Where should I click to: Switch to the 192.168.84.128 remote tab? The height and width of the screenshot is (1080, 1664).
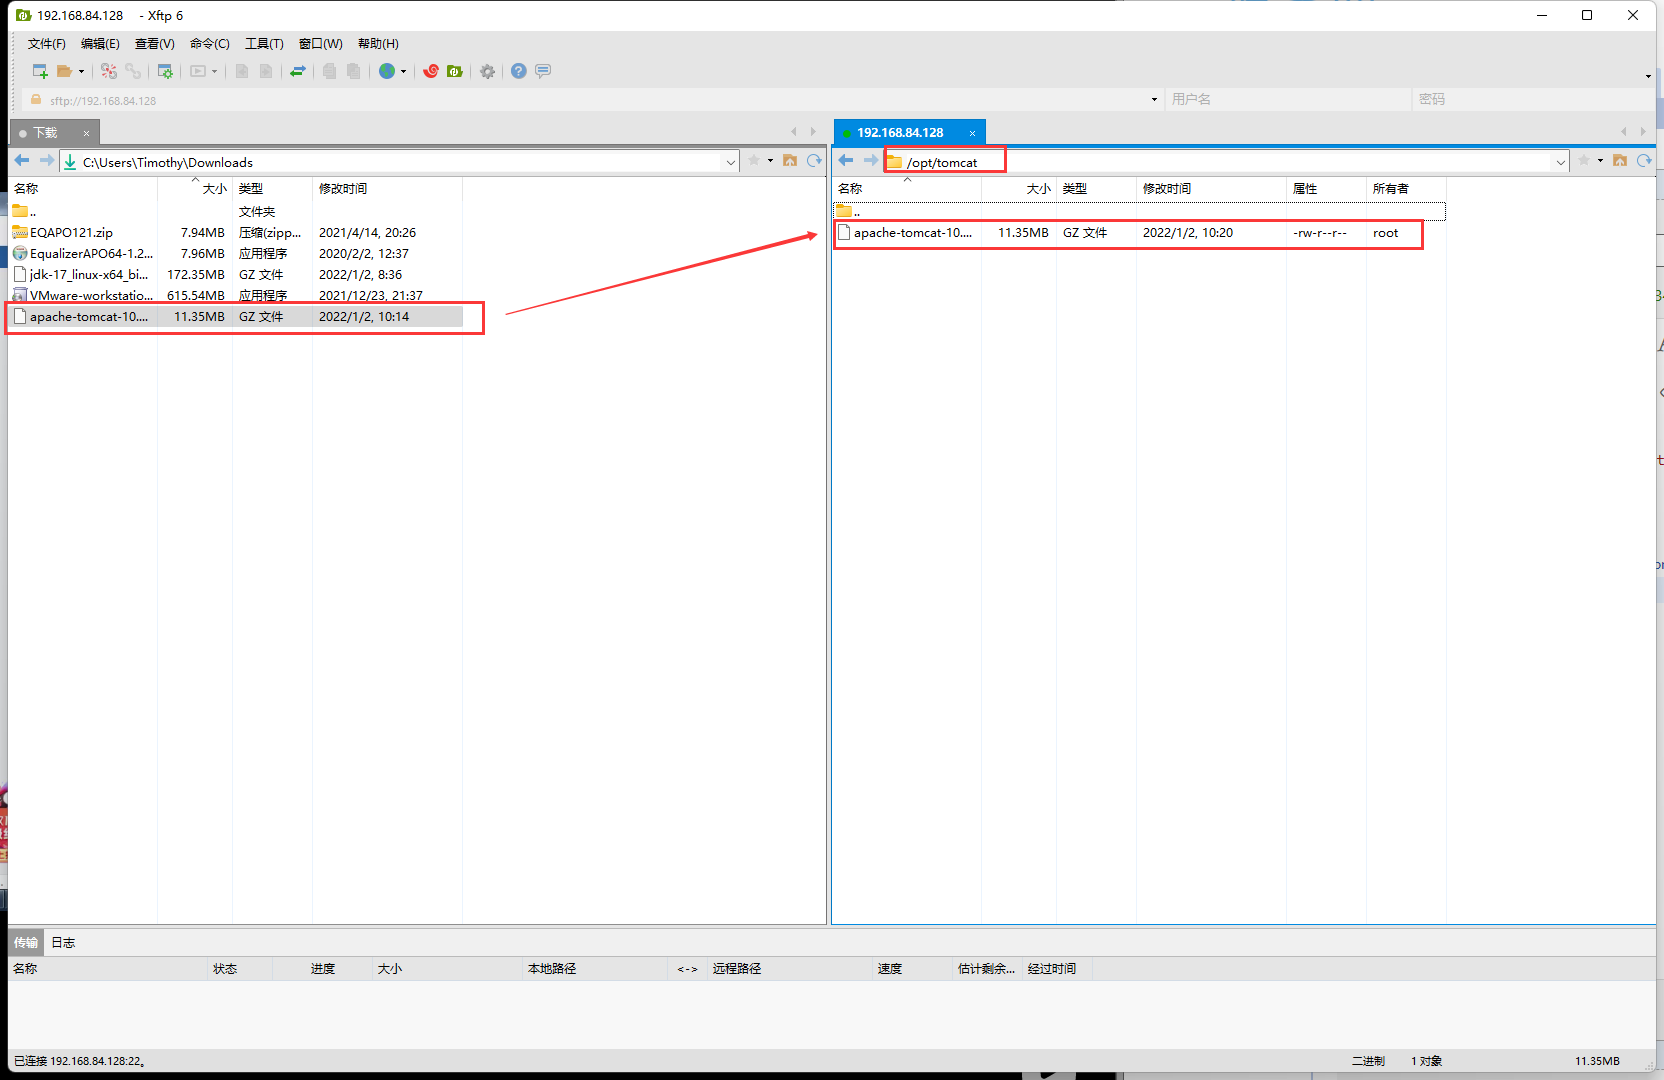pos(900,133)
